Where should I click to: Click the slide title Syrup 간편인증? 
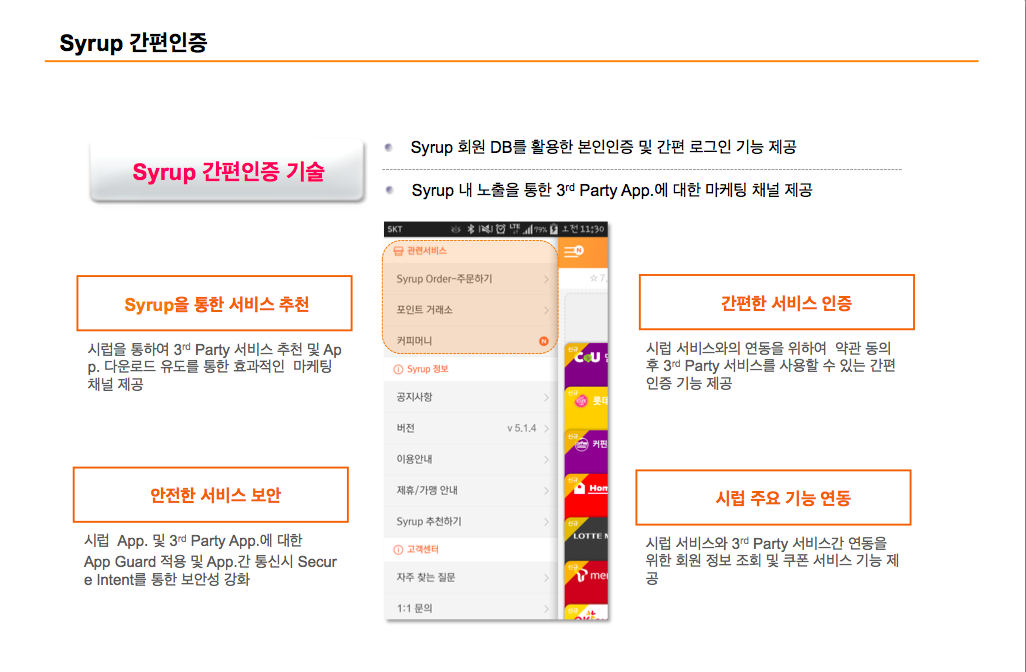(133, 43)
